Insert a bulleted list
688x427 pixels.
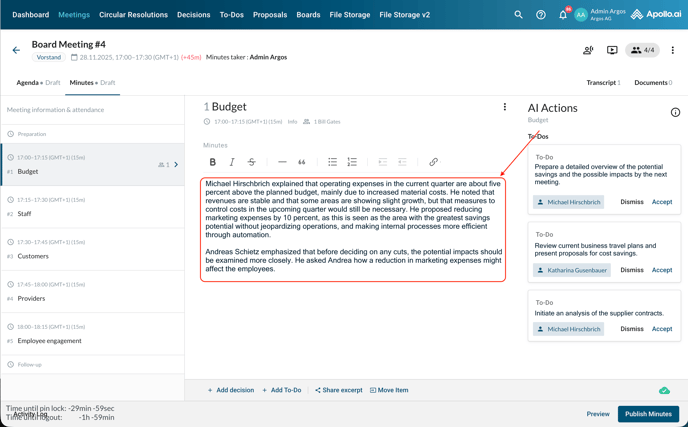pyautogui.click(x=332, y=162)
